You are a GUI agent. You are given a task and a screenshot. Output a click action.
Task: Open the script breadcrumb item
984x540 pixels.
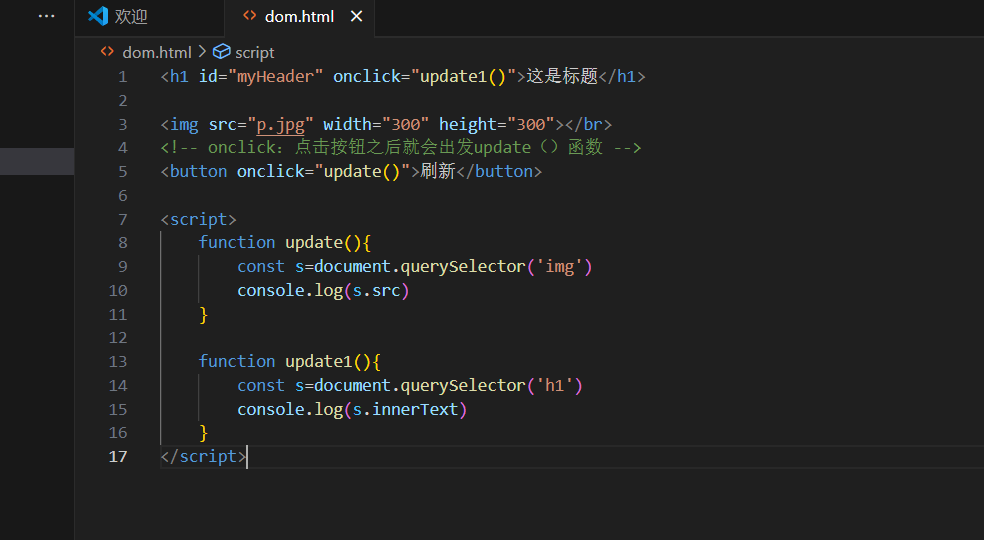pos(254,53)
